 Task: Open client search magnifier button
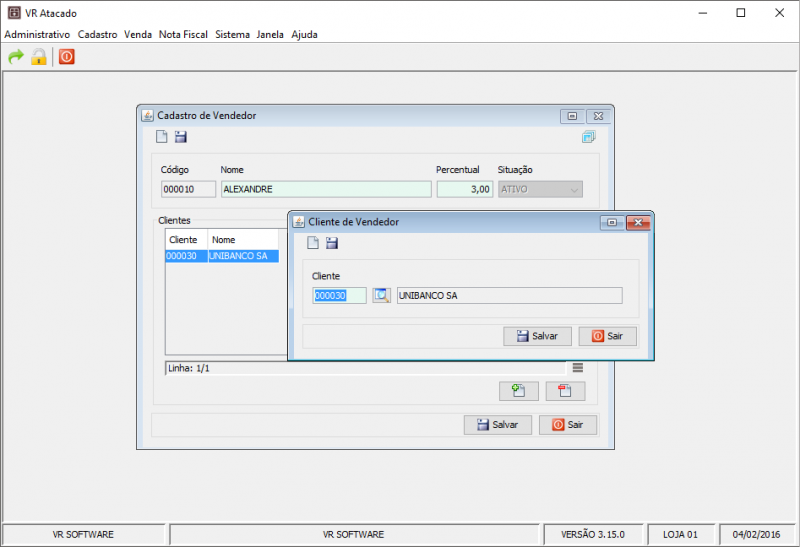[381, 295]
